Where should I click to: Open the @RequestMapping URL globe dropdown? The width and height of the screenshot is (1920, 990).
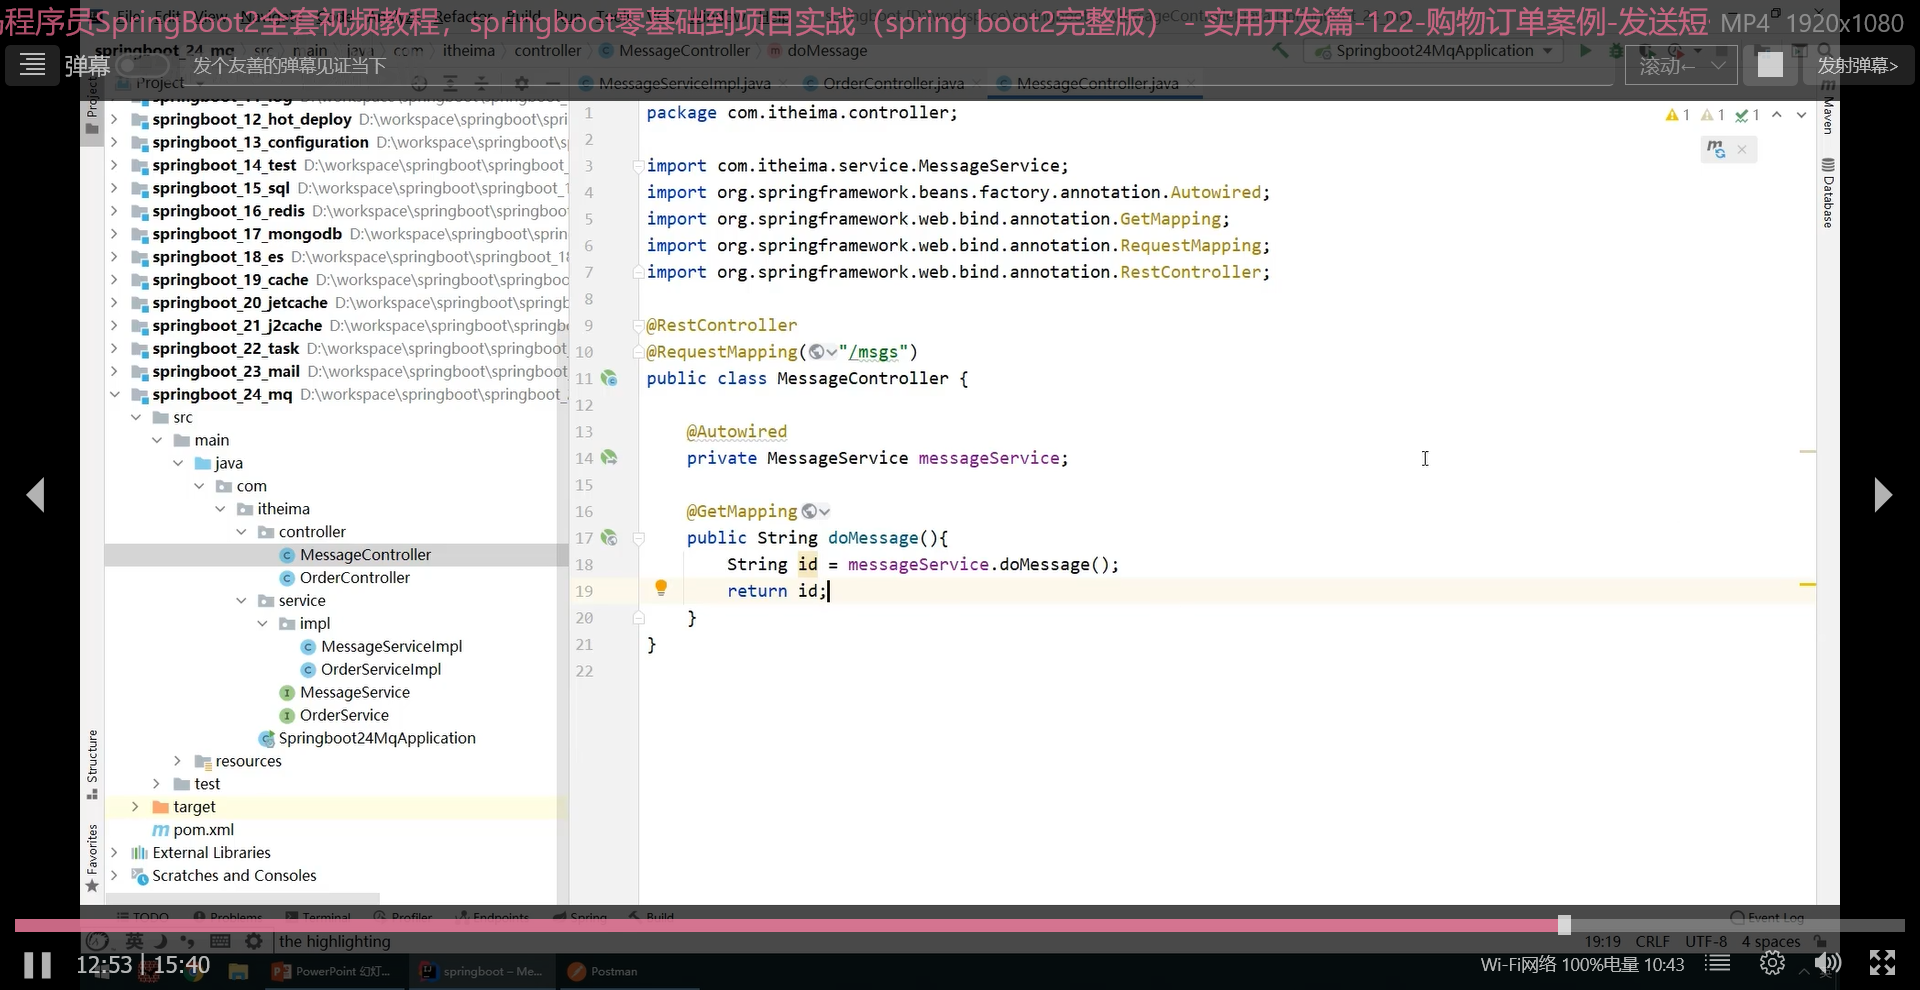pyautogui.click(x=823, y=352)
